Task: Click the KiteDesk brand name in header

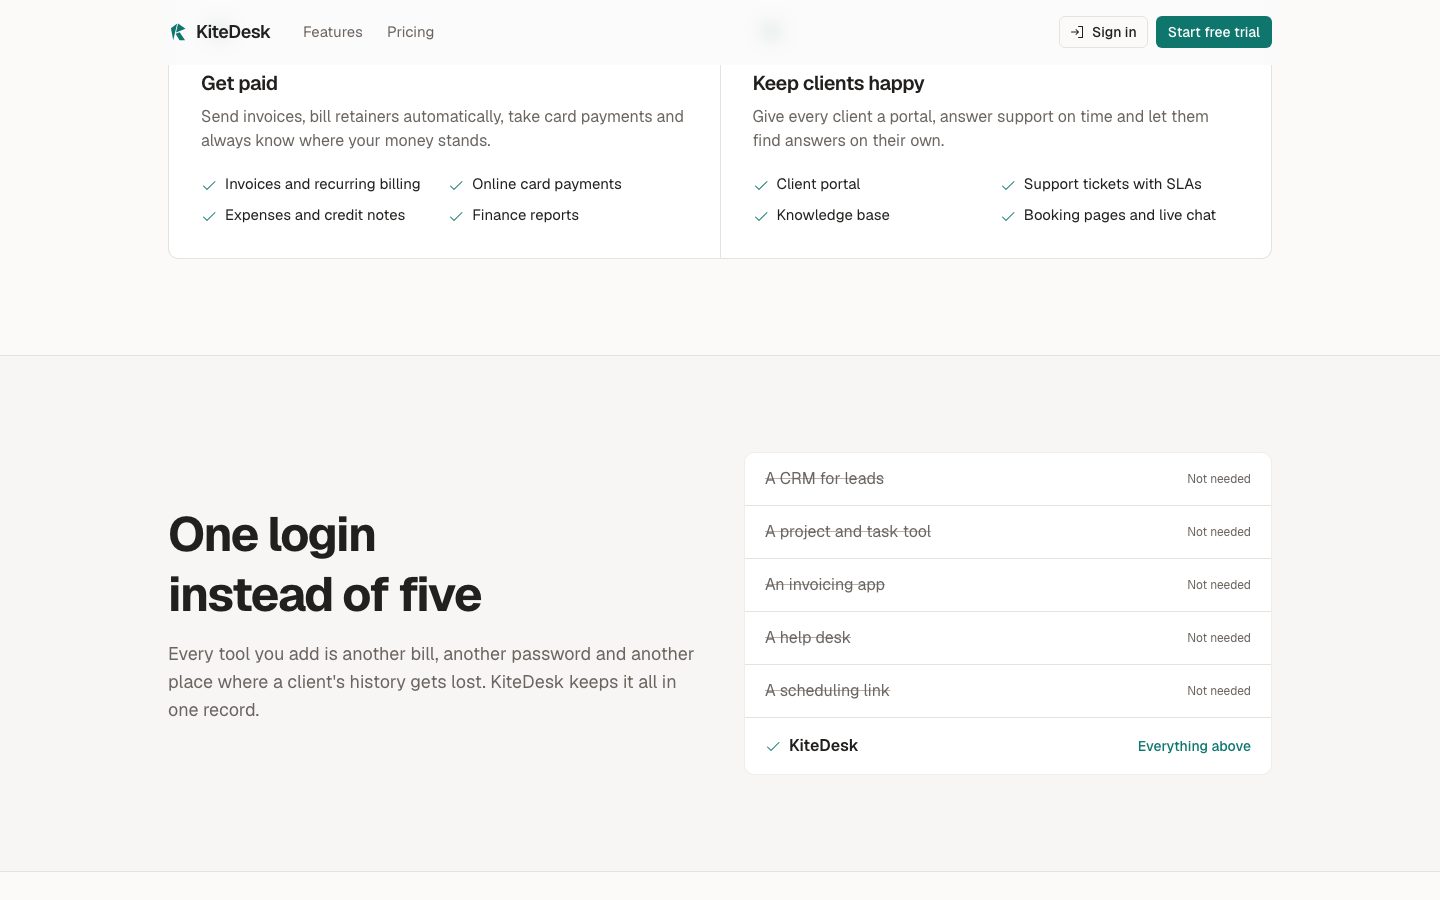Action: (x=233, y=32)
